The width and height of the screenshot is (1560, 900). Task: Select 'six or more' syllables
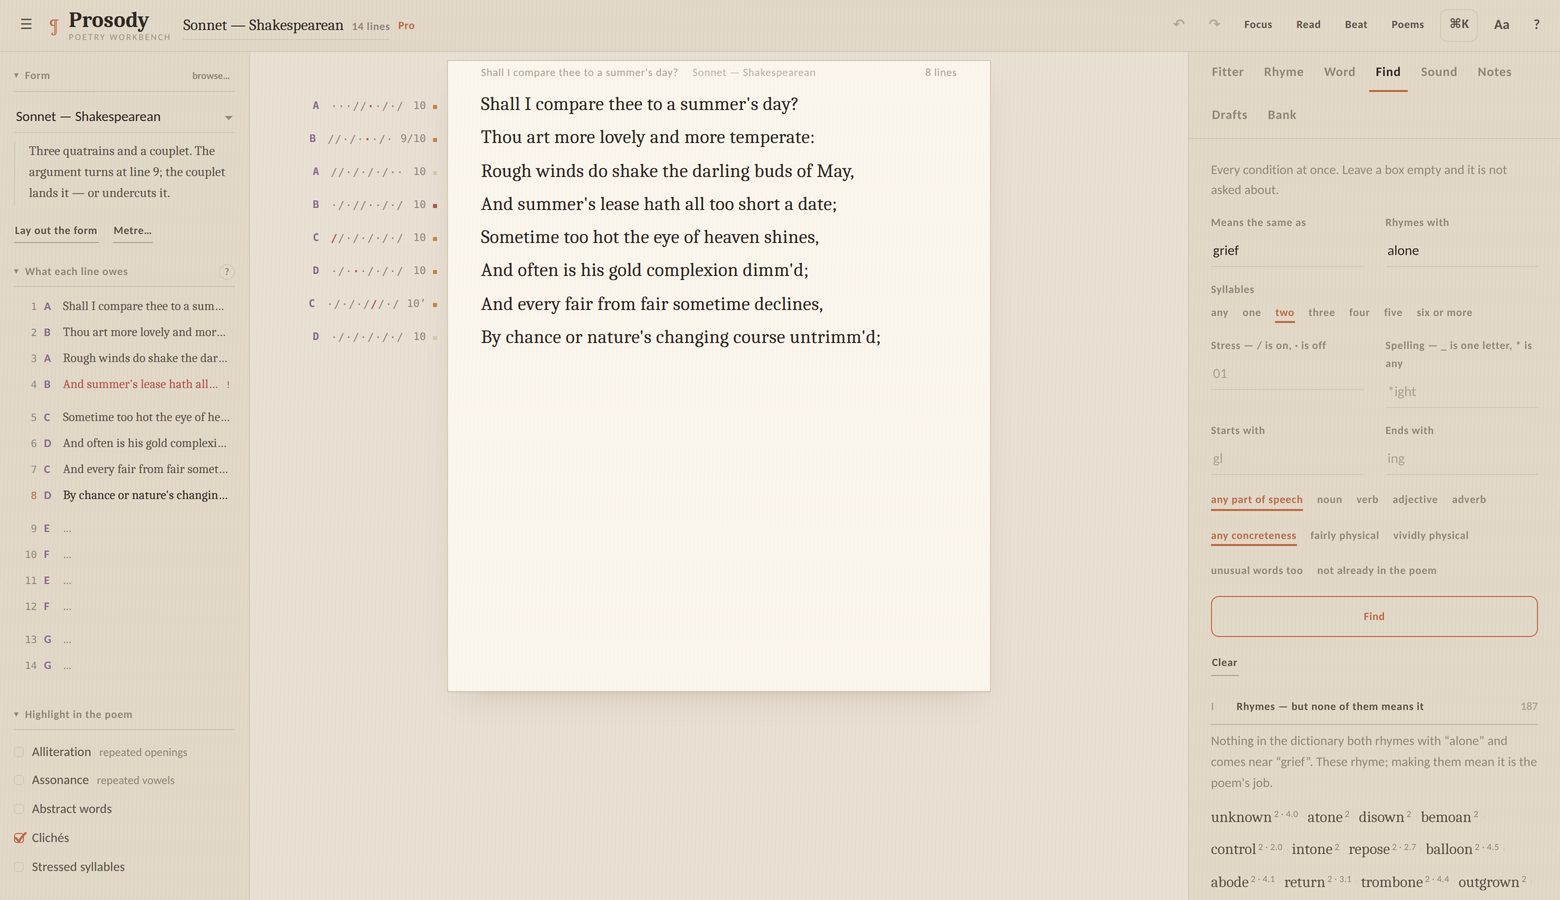coord(1444,313)
